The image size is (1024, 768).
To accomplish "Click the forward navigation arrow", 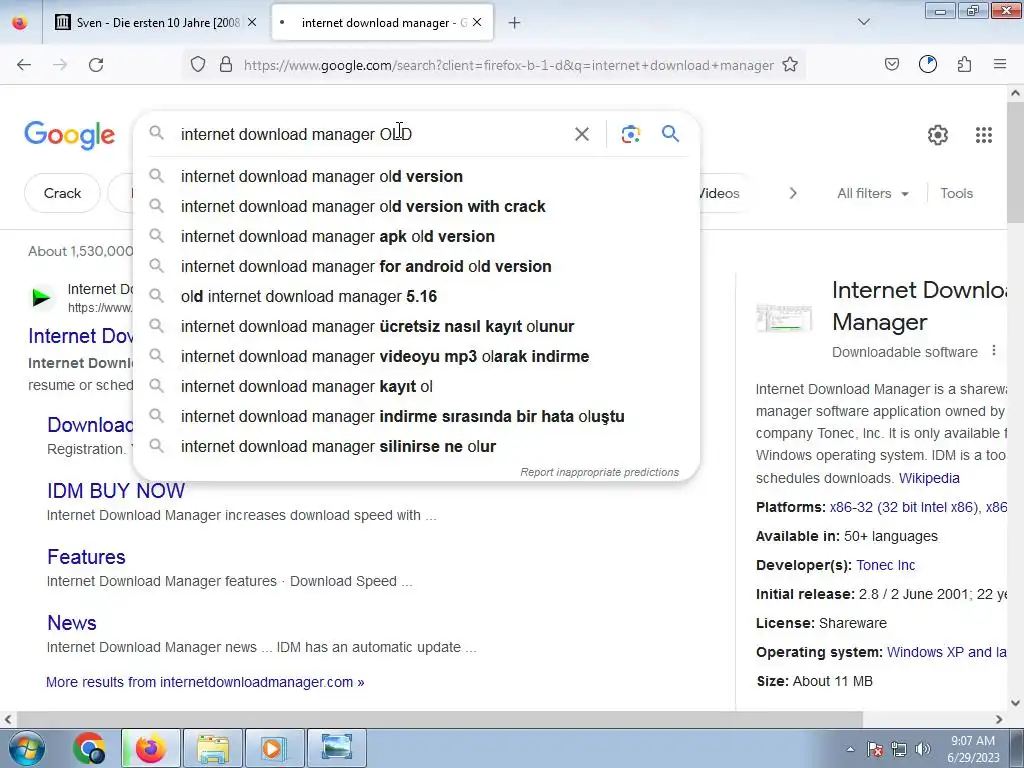I will tap(60, 65).
